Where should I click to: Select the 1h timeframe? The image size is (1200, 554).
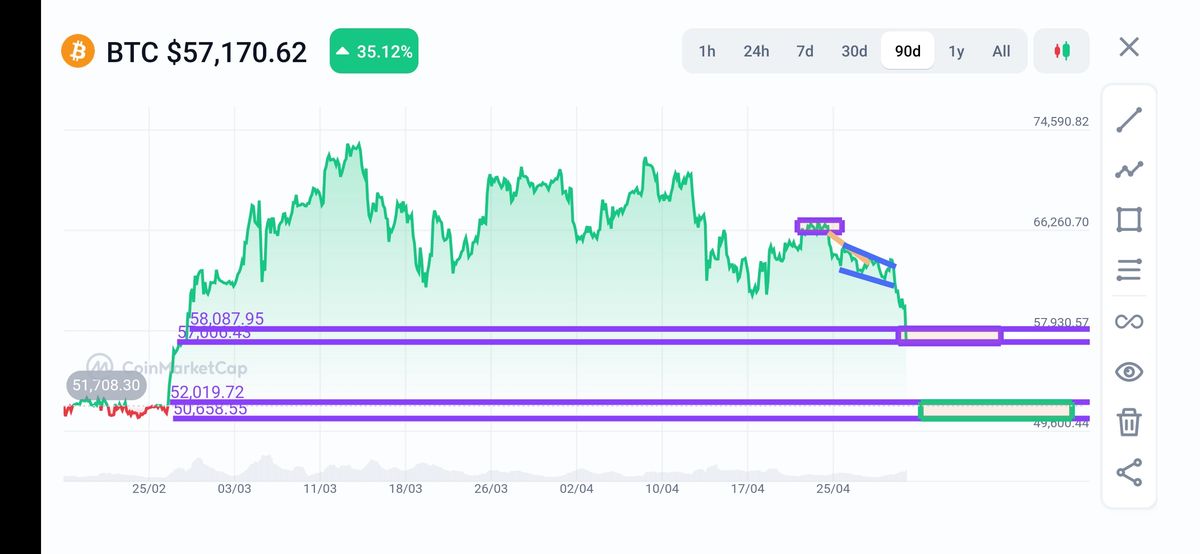707,51
